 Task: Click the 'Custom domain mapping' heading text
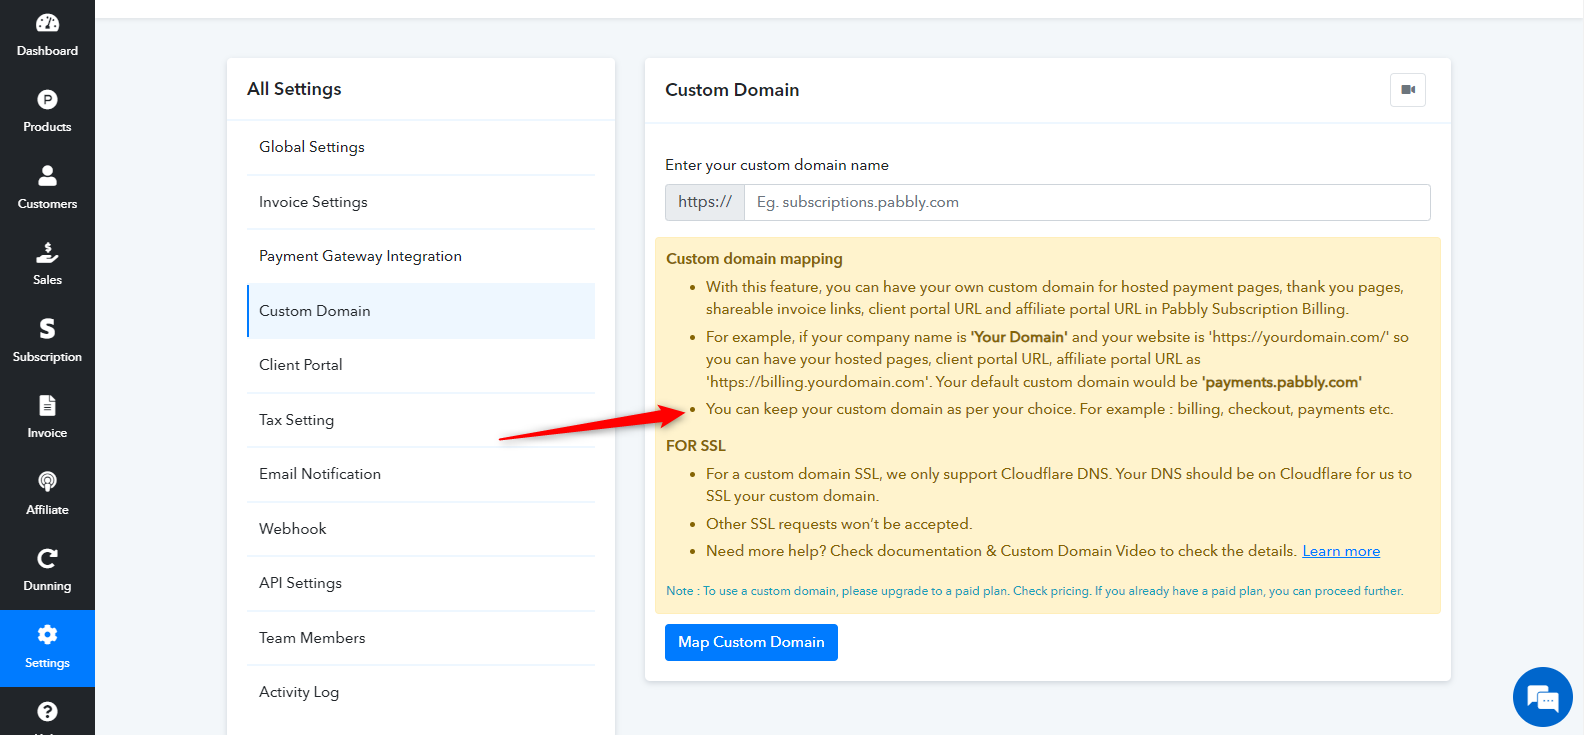coord(754,259)
